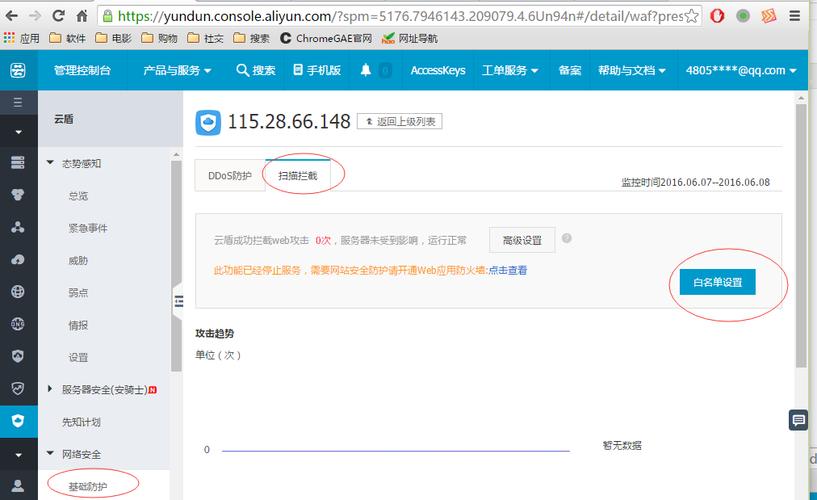
Task: Open the 工单服务 dropdown menu
Action: click(x=510, y=70)
